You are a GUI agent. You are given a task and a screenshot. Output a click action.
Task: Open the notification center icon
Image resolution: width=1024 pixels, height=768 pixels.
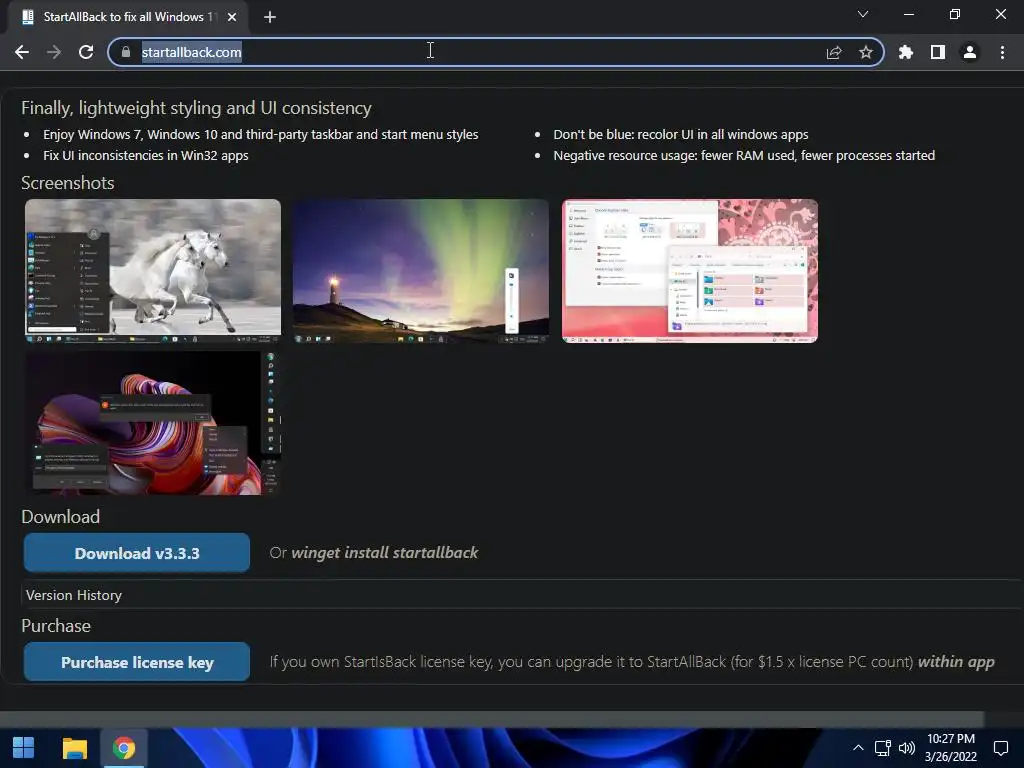(1001, 748)
